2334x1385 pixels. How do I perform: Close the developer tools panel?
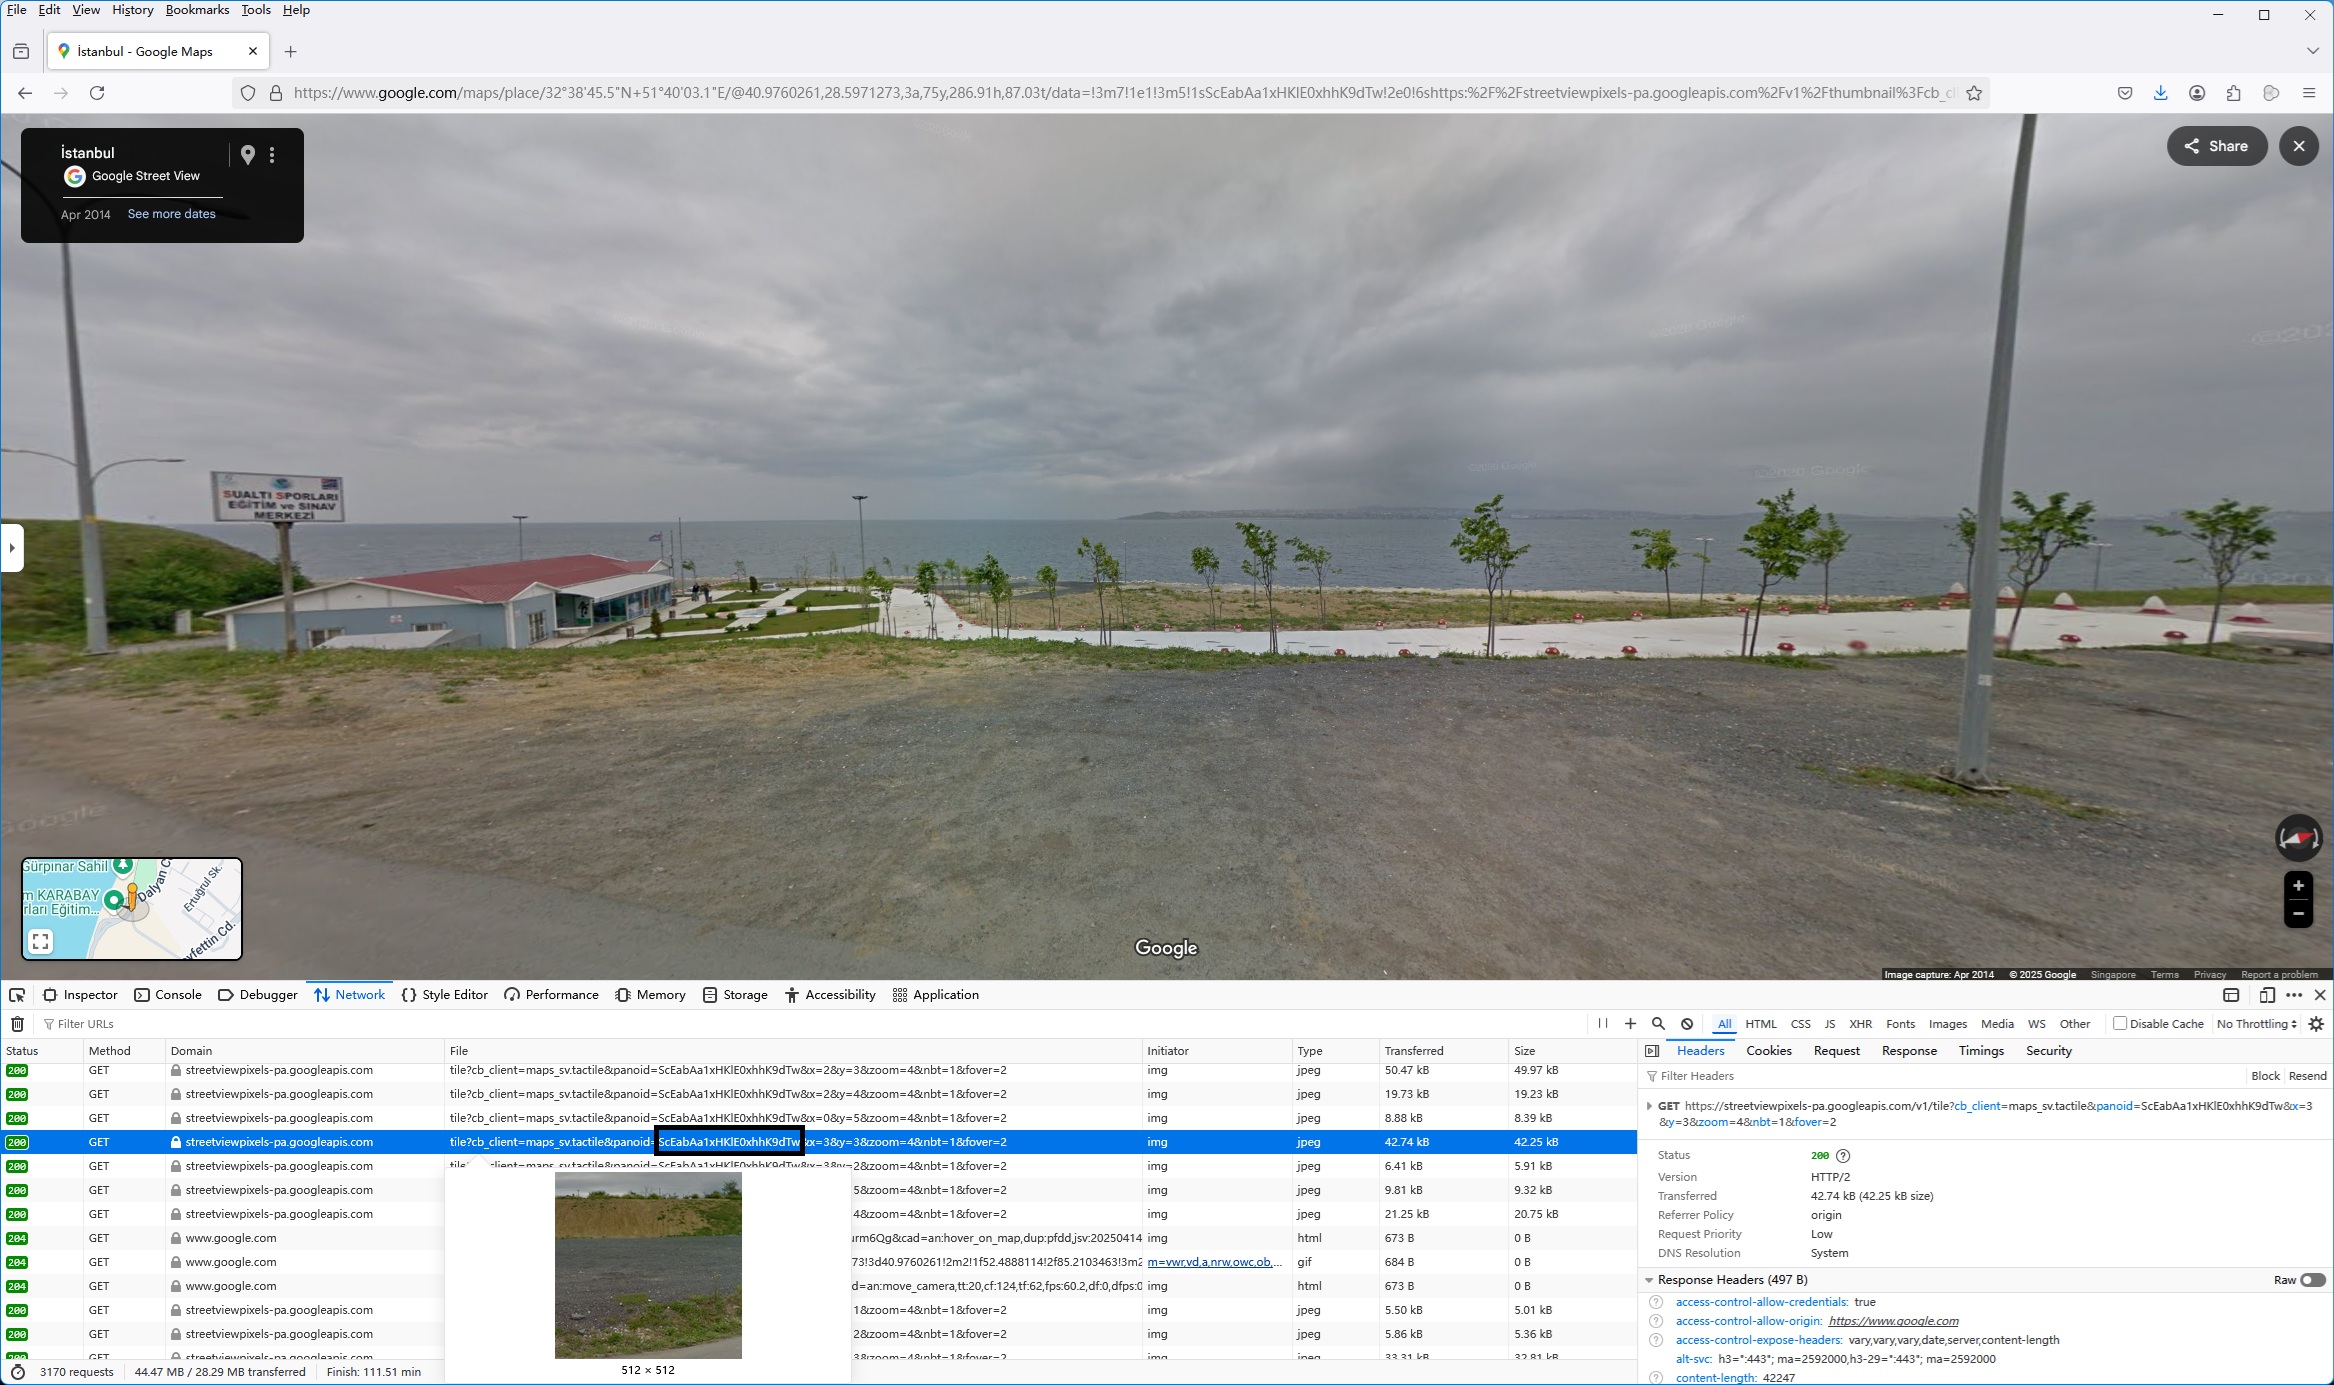[x=2320, y=995]
